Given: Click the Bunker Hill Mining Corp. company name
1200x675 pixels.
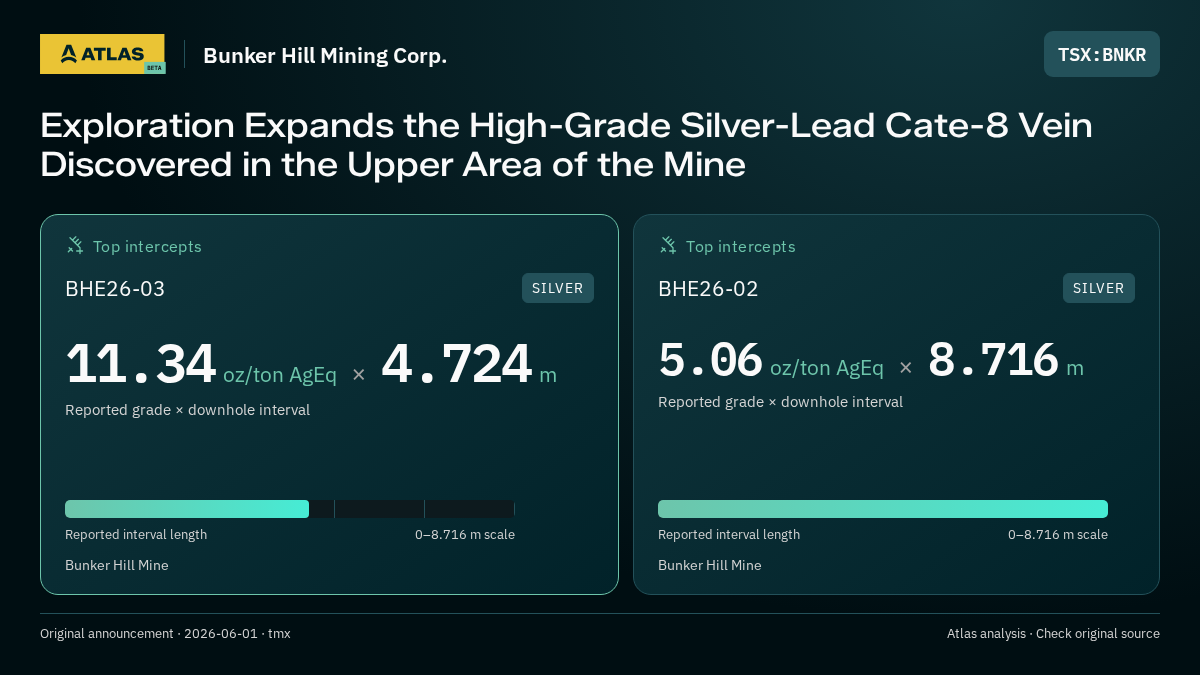Looking at the screenshot, I should 325,56.
